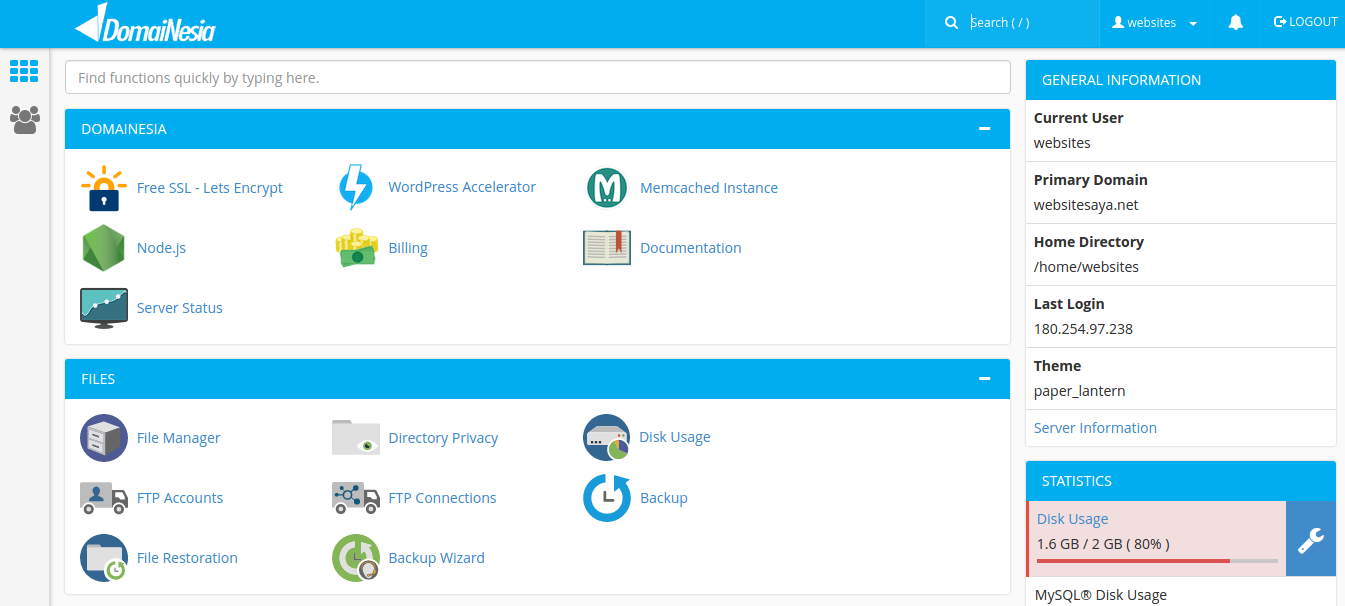Open the FTP Connections truck icon
Image resolution: width=1345 pixels, height=606 pixels.
356,498
